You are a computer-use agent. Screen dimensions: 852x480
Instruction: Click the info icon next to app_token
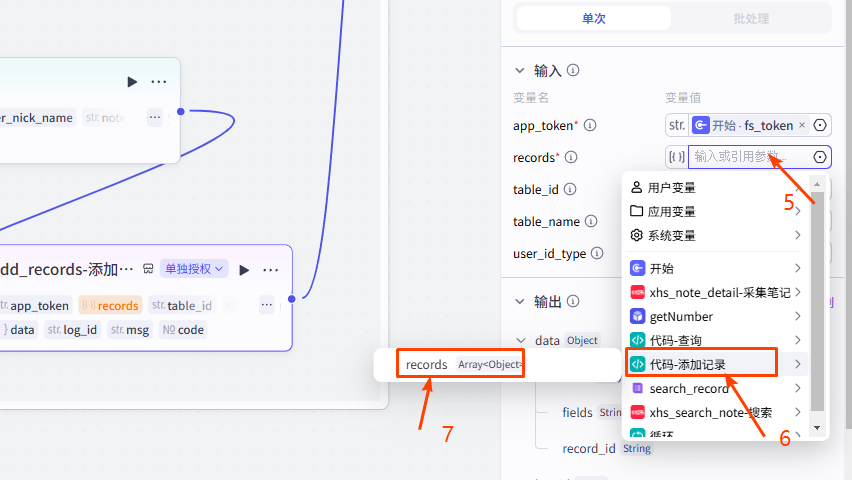pyautogui.click(x=590, y=126)
